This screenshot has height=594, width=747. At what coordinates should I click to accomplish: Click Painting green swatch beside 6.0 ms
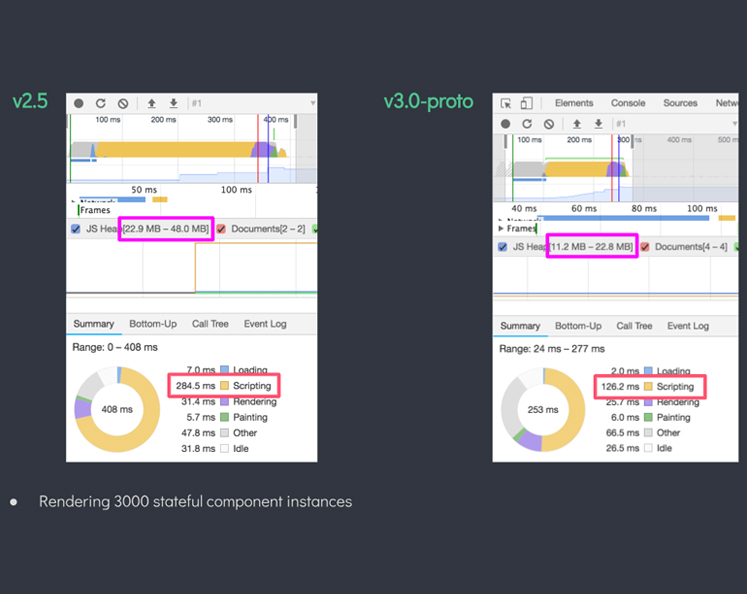(x=648, y=418)
